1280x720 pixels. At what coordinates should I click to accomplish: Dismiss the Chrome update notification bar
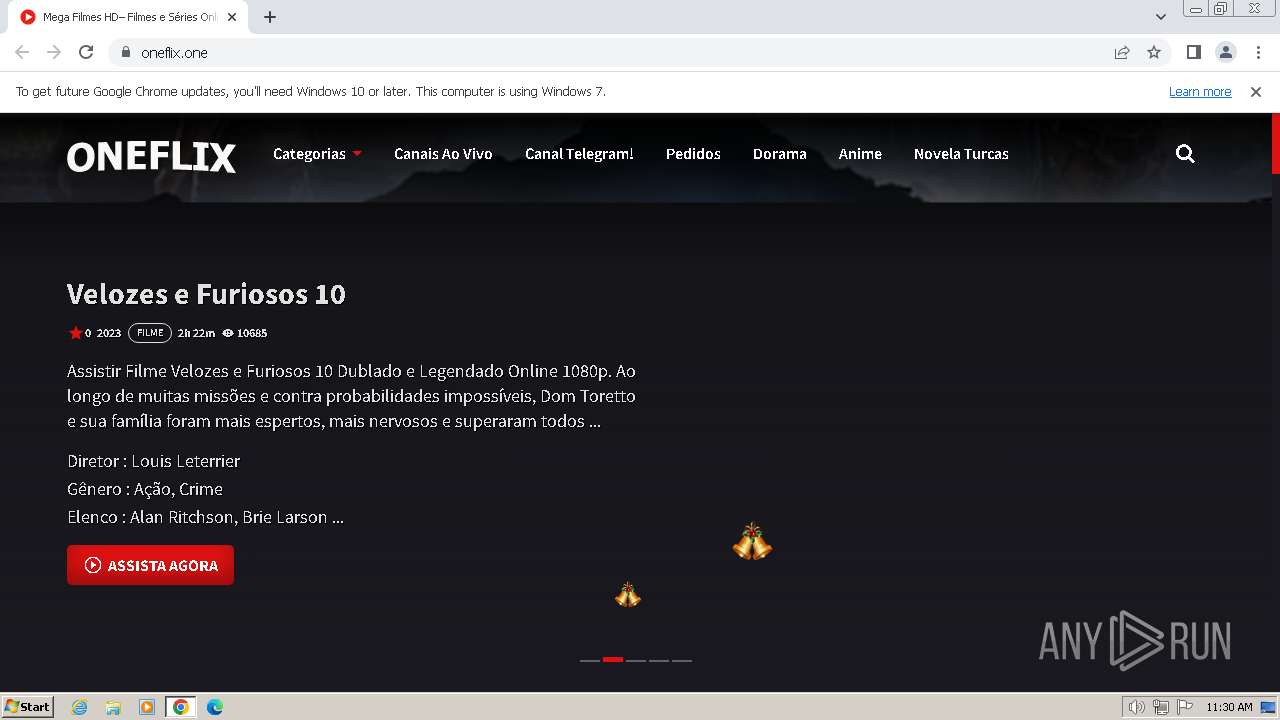click(1256, 91)
